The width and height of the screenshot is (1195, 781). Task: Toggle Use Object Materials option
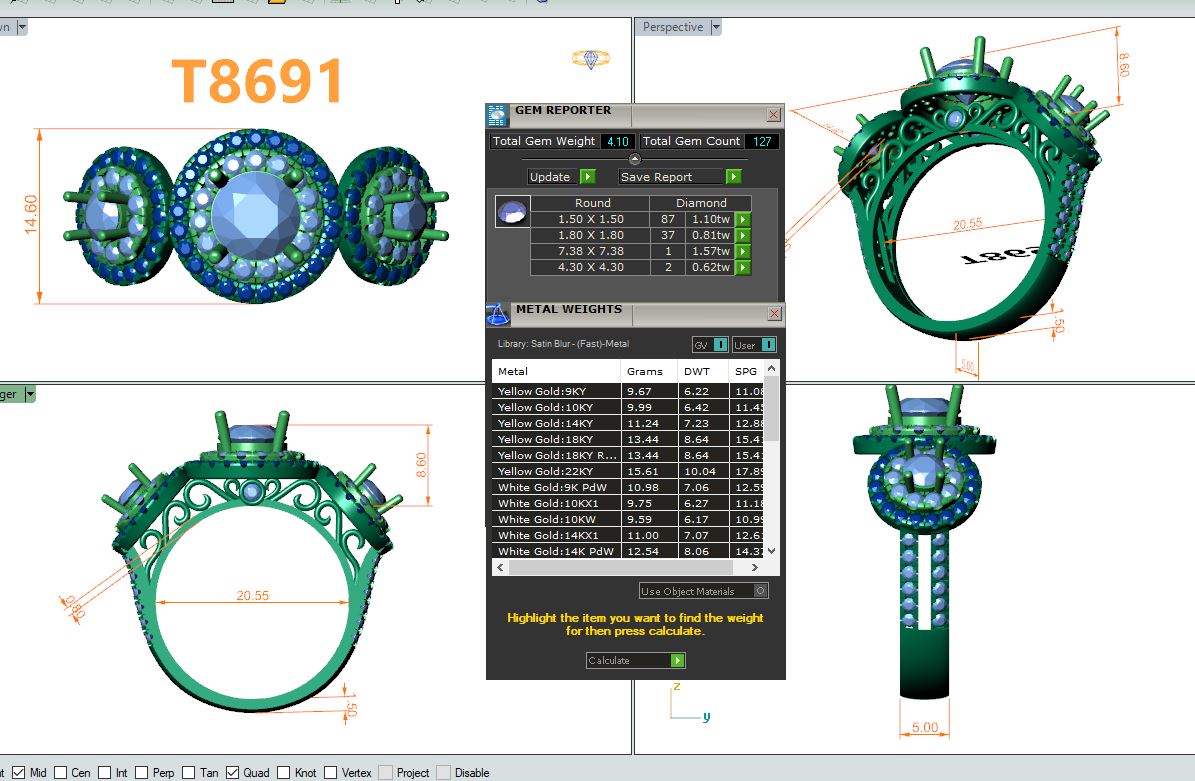click(761, 591)
